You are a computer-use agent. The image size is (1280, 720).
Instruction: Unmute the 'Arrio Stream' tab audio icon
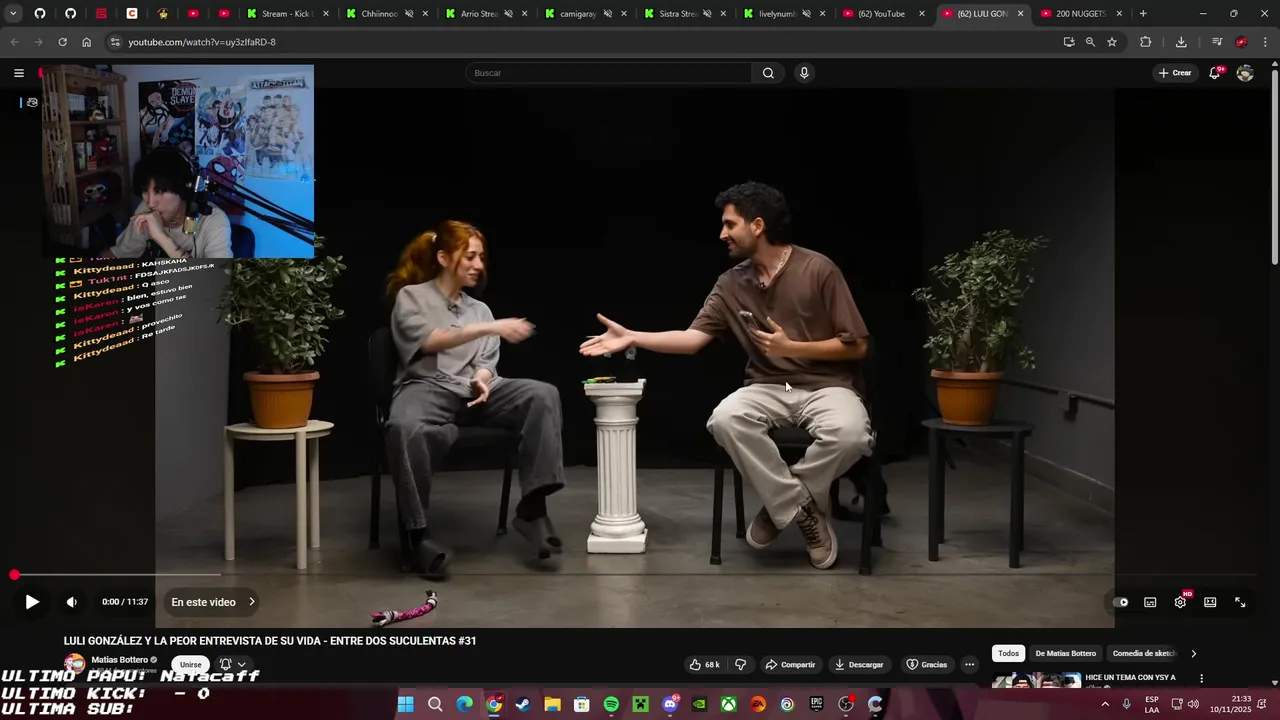pyautogui.click(x=508, y=14)
